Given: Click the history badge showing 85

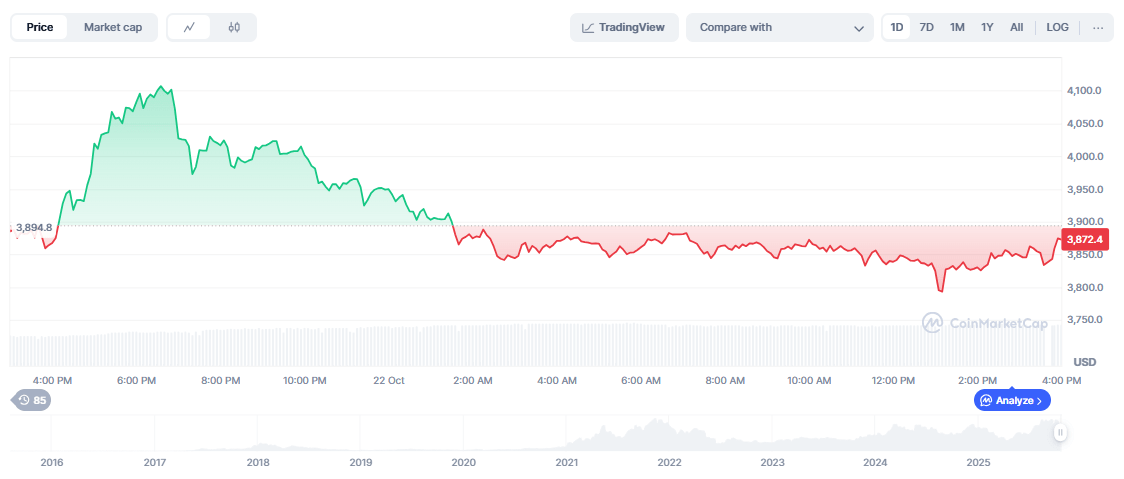Looking at the screenshot, I should click(x=31, y=400).
